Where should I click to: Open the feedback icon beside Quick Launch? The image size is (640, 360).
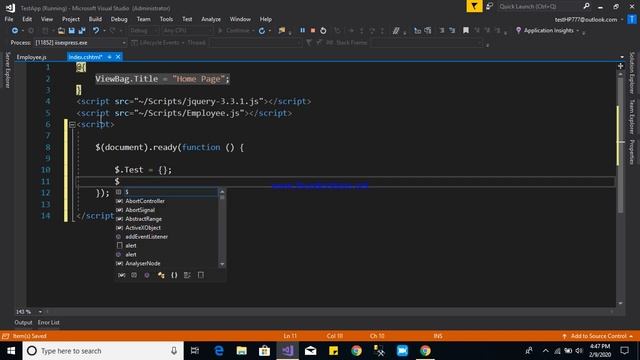tap(489, 6)
